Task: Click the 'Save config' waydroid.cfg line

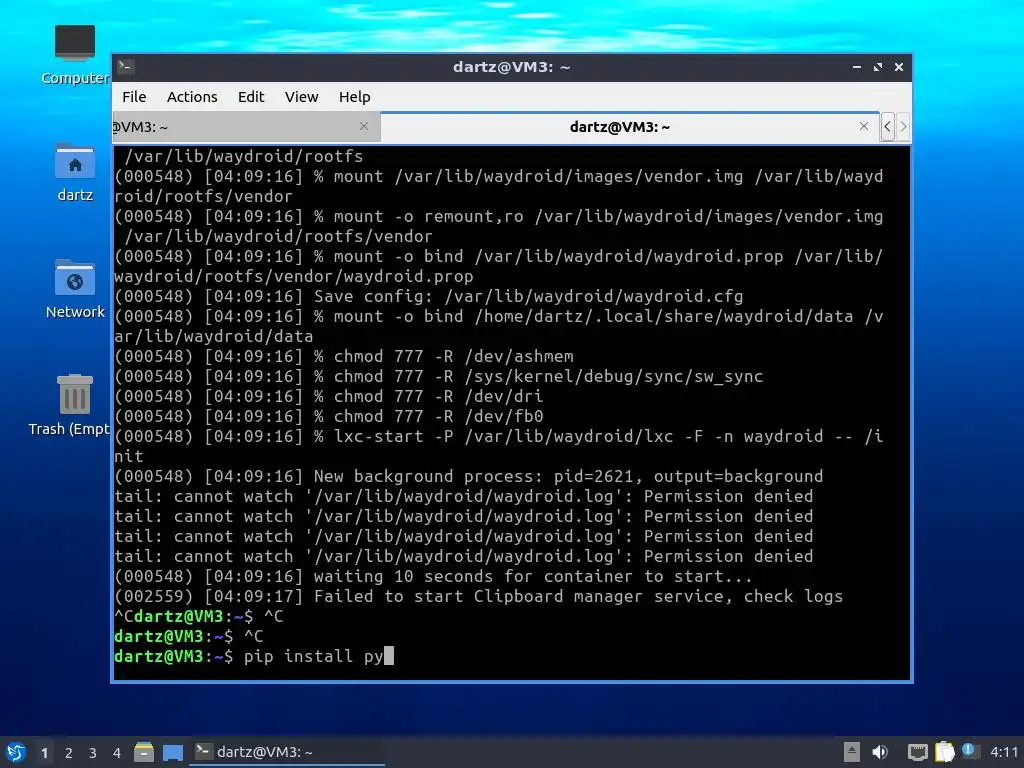Action: click(x=429, y=296)
